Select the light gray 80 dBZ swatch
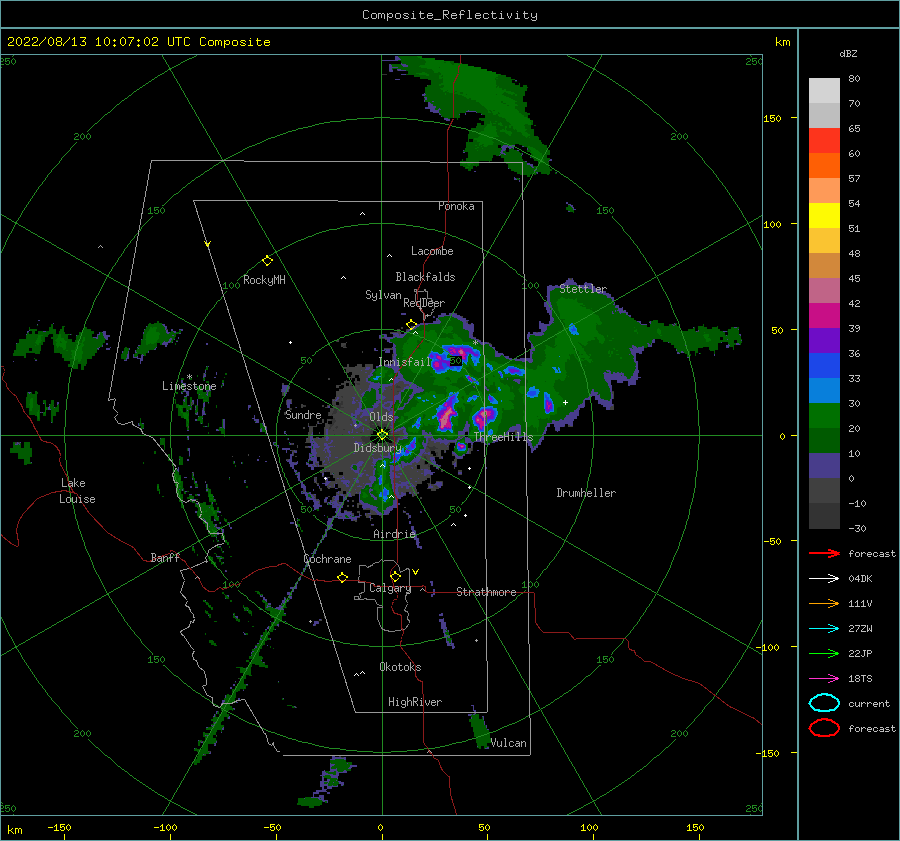900x841 pixels. point(824,90)
